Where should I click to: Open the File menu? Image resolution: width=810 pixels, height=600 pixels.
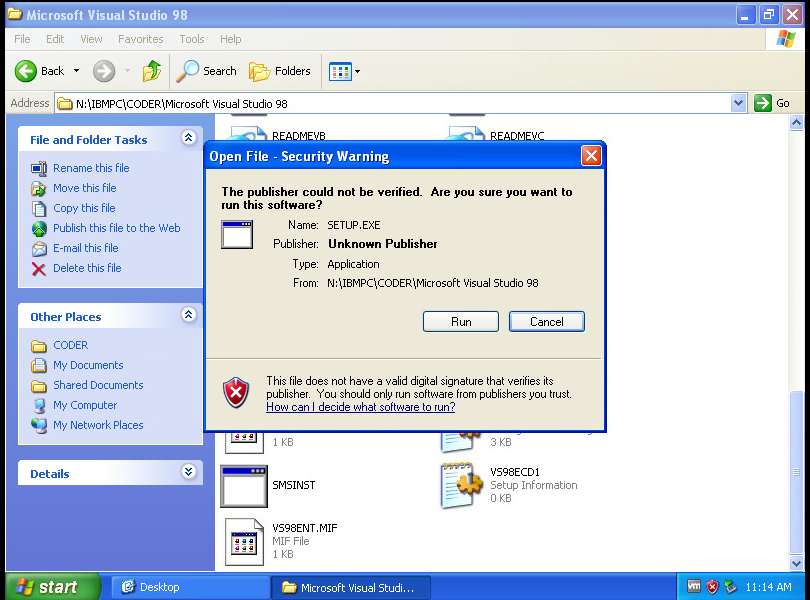[22, 39]
